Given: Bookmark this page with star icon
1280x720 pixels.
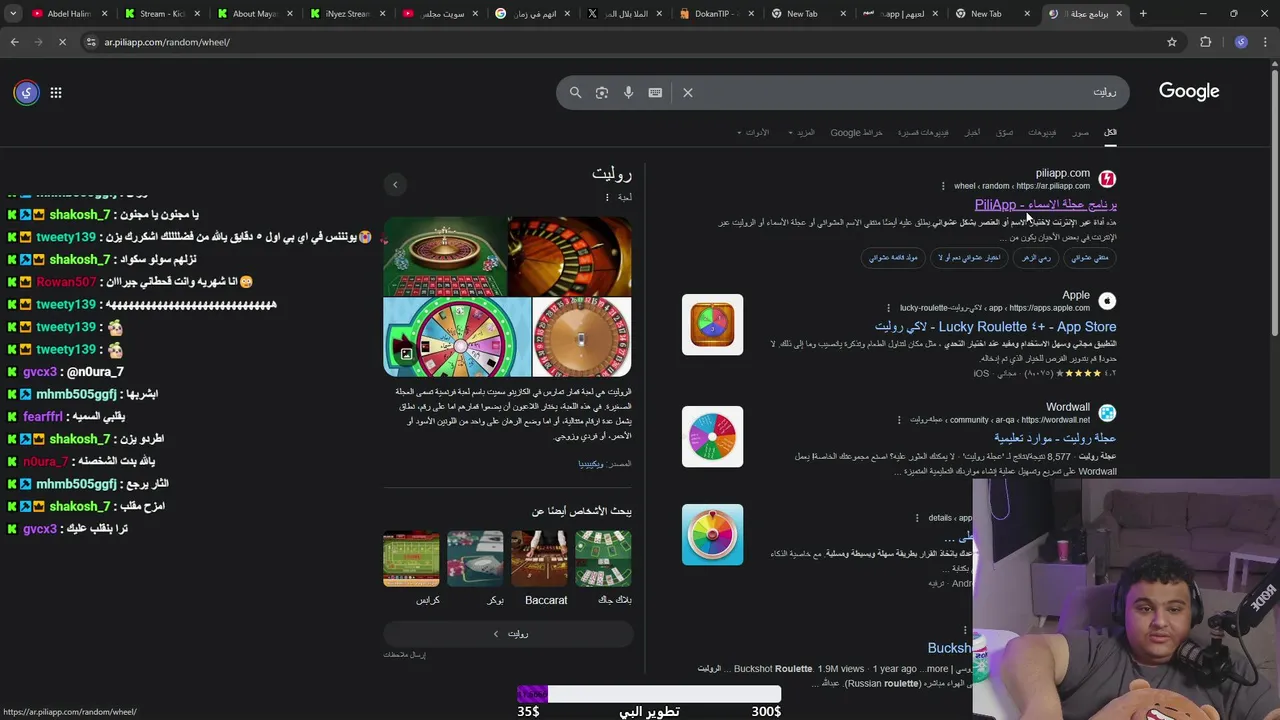Looking at the screenshot, I should point(1172,42).
